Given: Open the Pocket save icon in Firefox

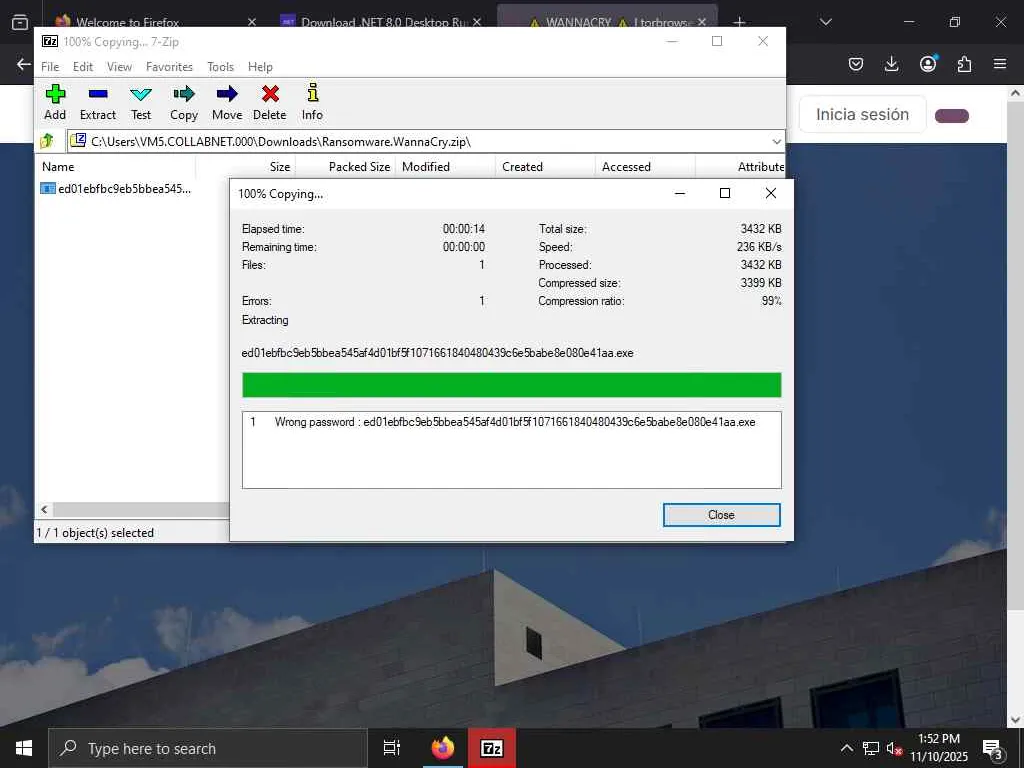Looking at the screenshot, I should tap(856, 64).
